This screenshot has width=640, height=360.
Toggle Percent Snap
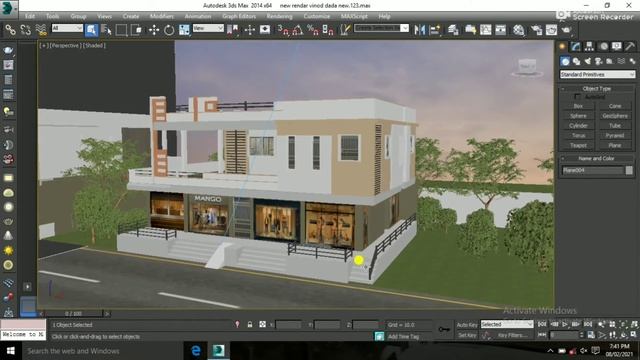pyautogui.click(x=313, y=30)
